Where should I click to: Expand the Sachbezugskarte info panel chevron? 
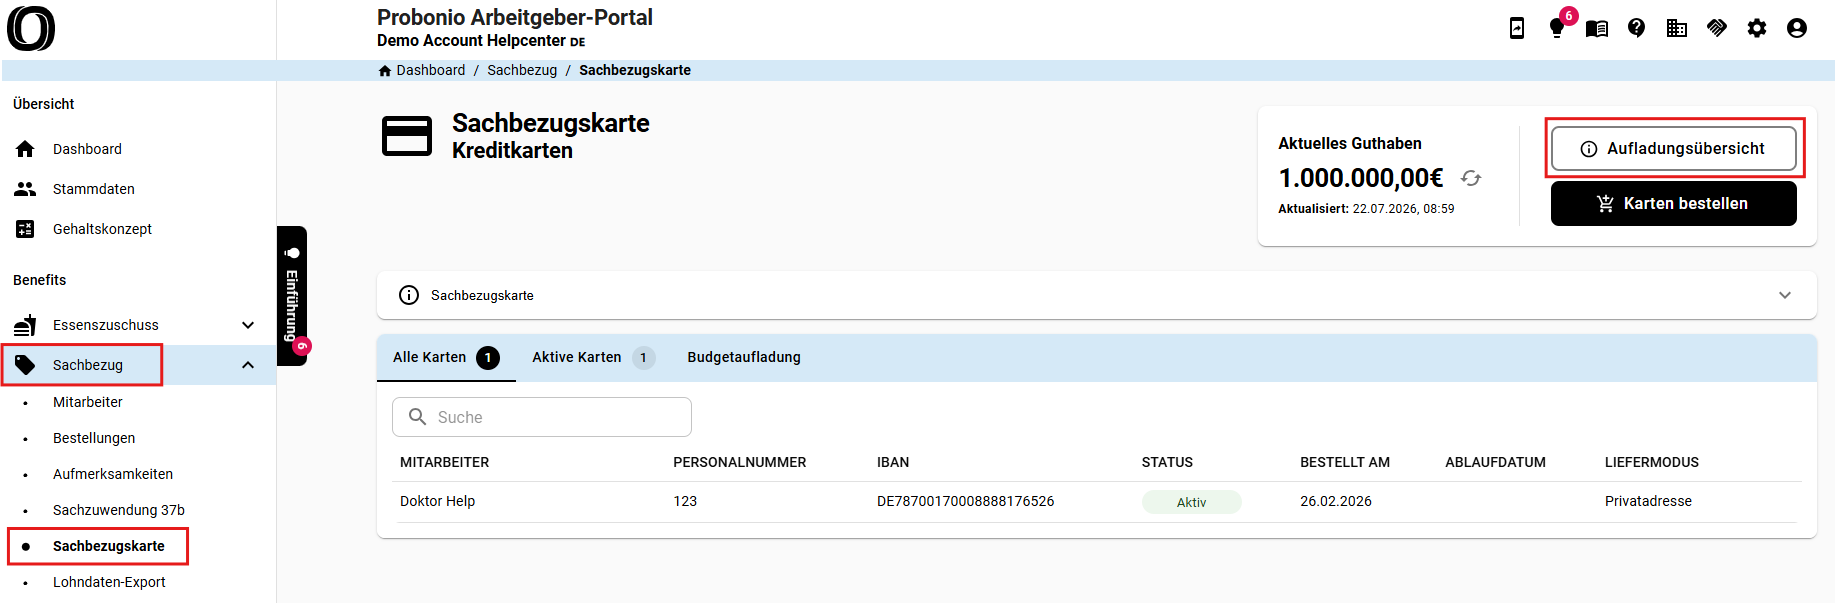point(1785,295)
